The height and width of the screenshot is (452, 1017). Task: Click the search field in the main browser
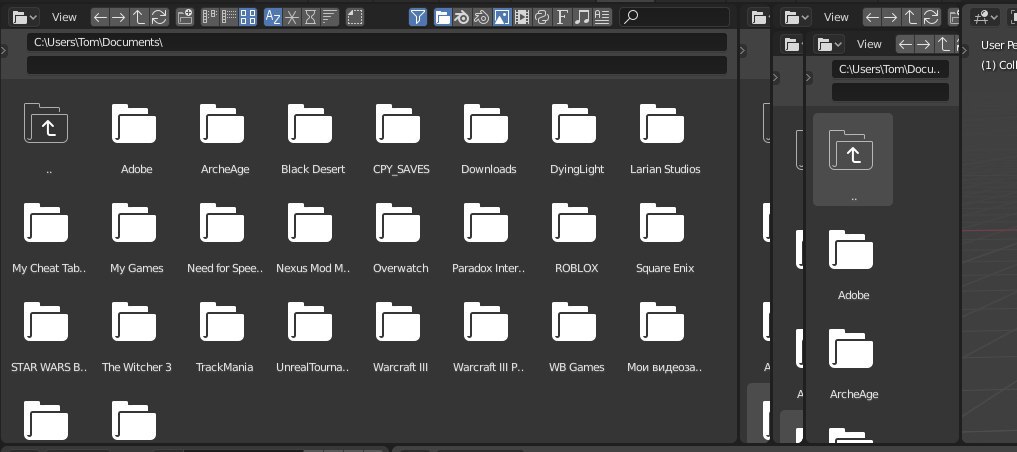[675, 18]
